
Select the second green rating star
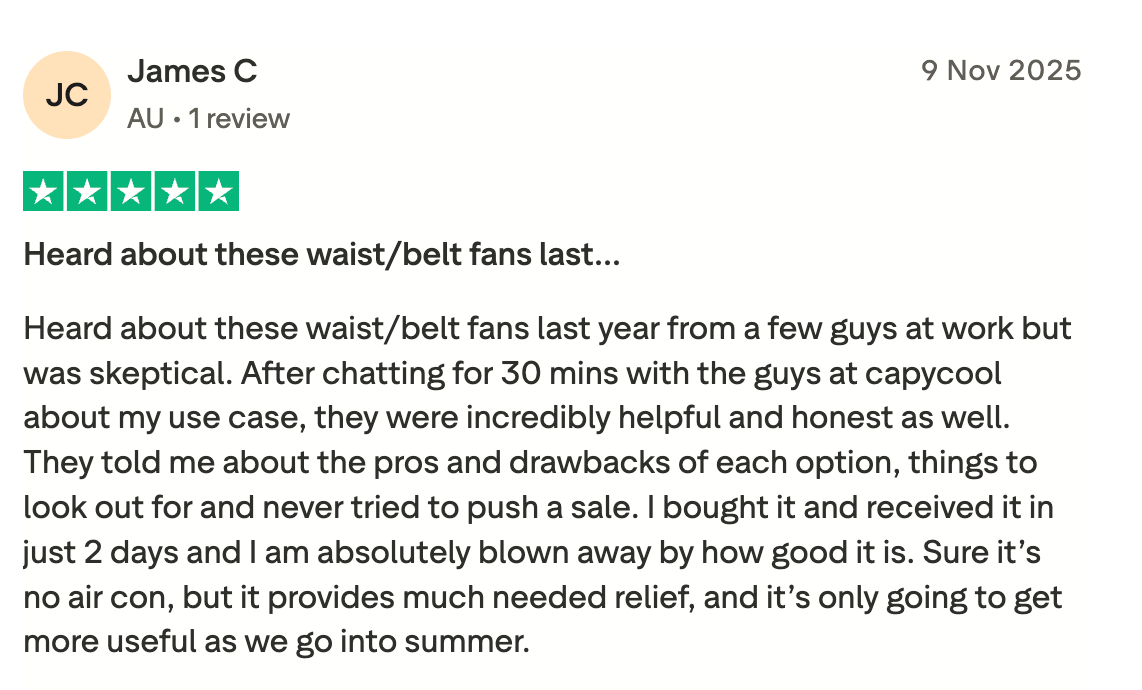(87, 192)
